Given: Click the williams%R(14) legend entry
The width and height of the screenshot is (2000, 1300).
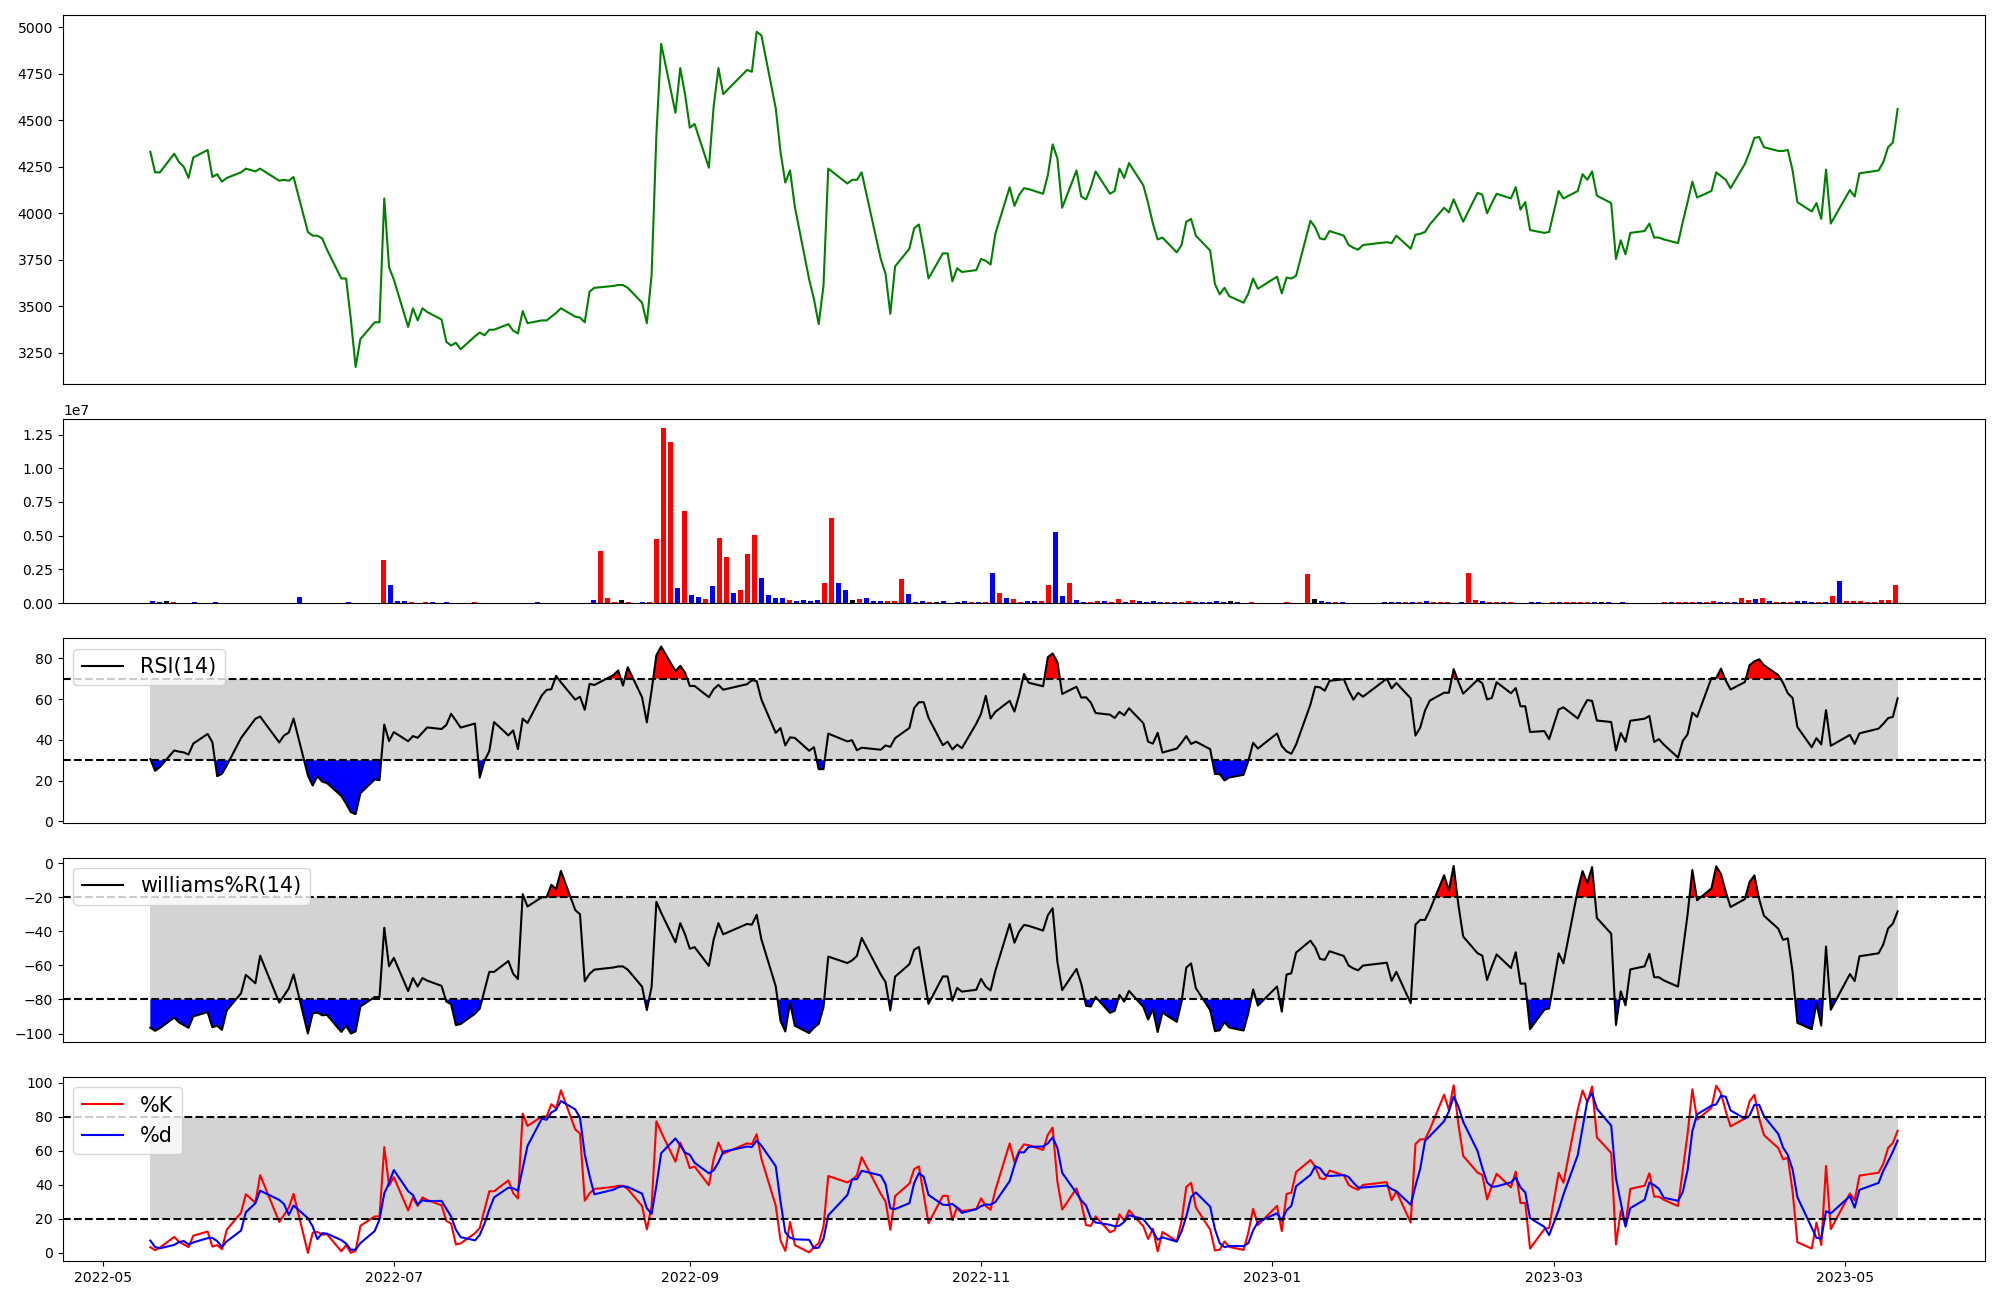Looking at the screenshot, I should pyautogui.click(x=220, y=885).
